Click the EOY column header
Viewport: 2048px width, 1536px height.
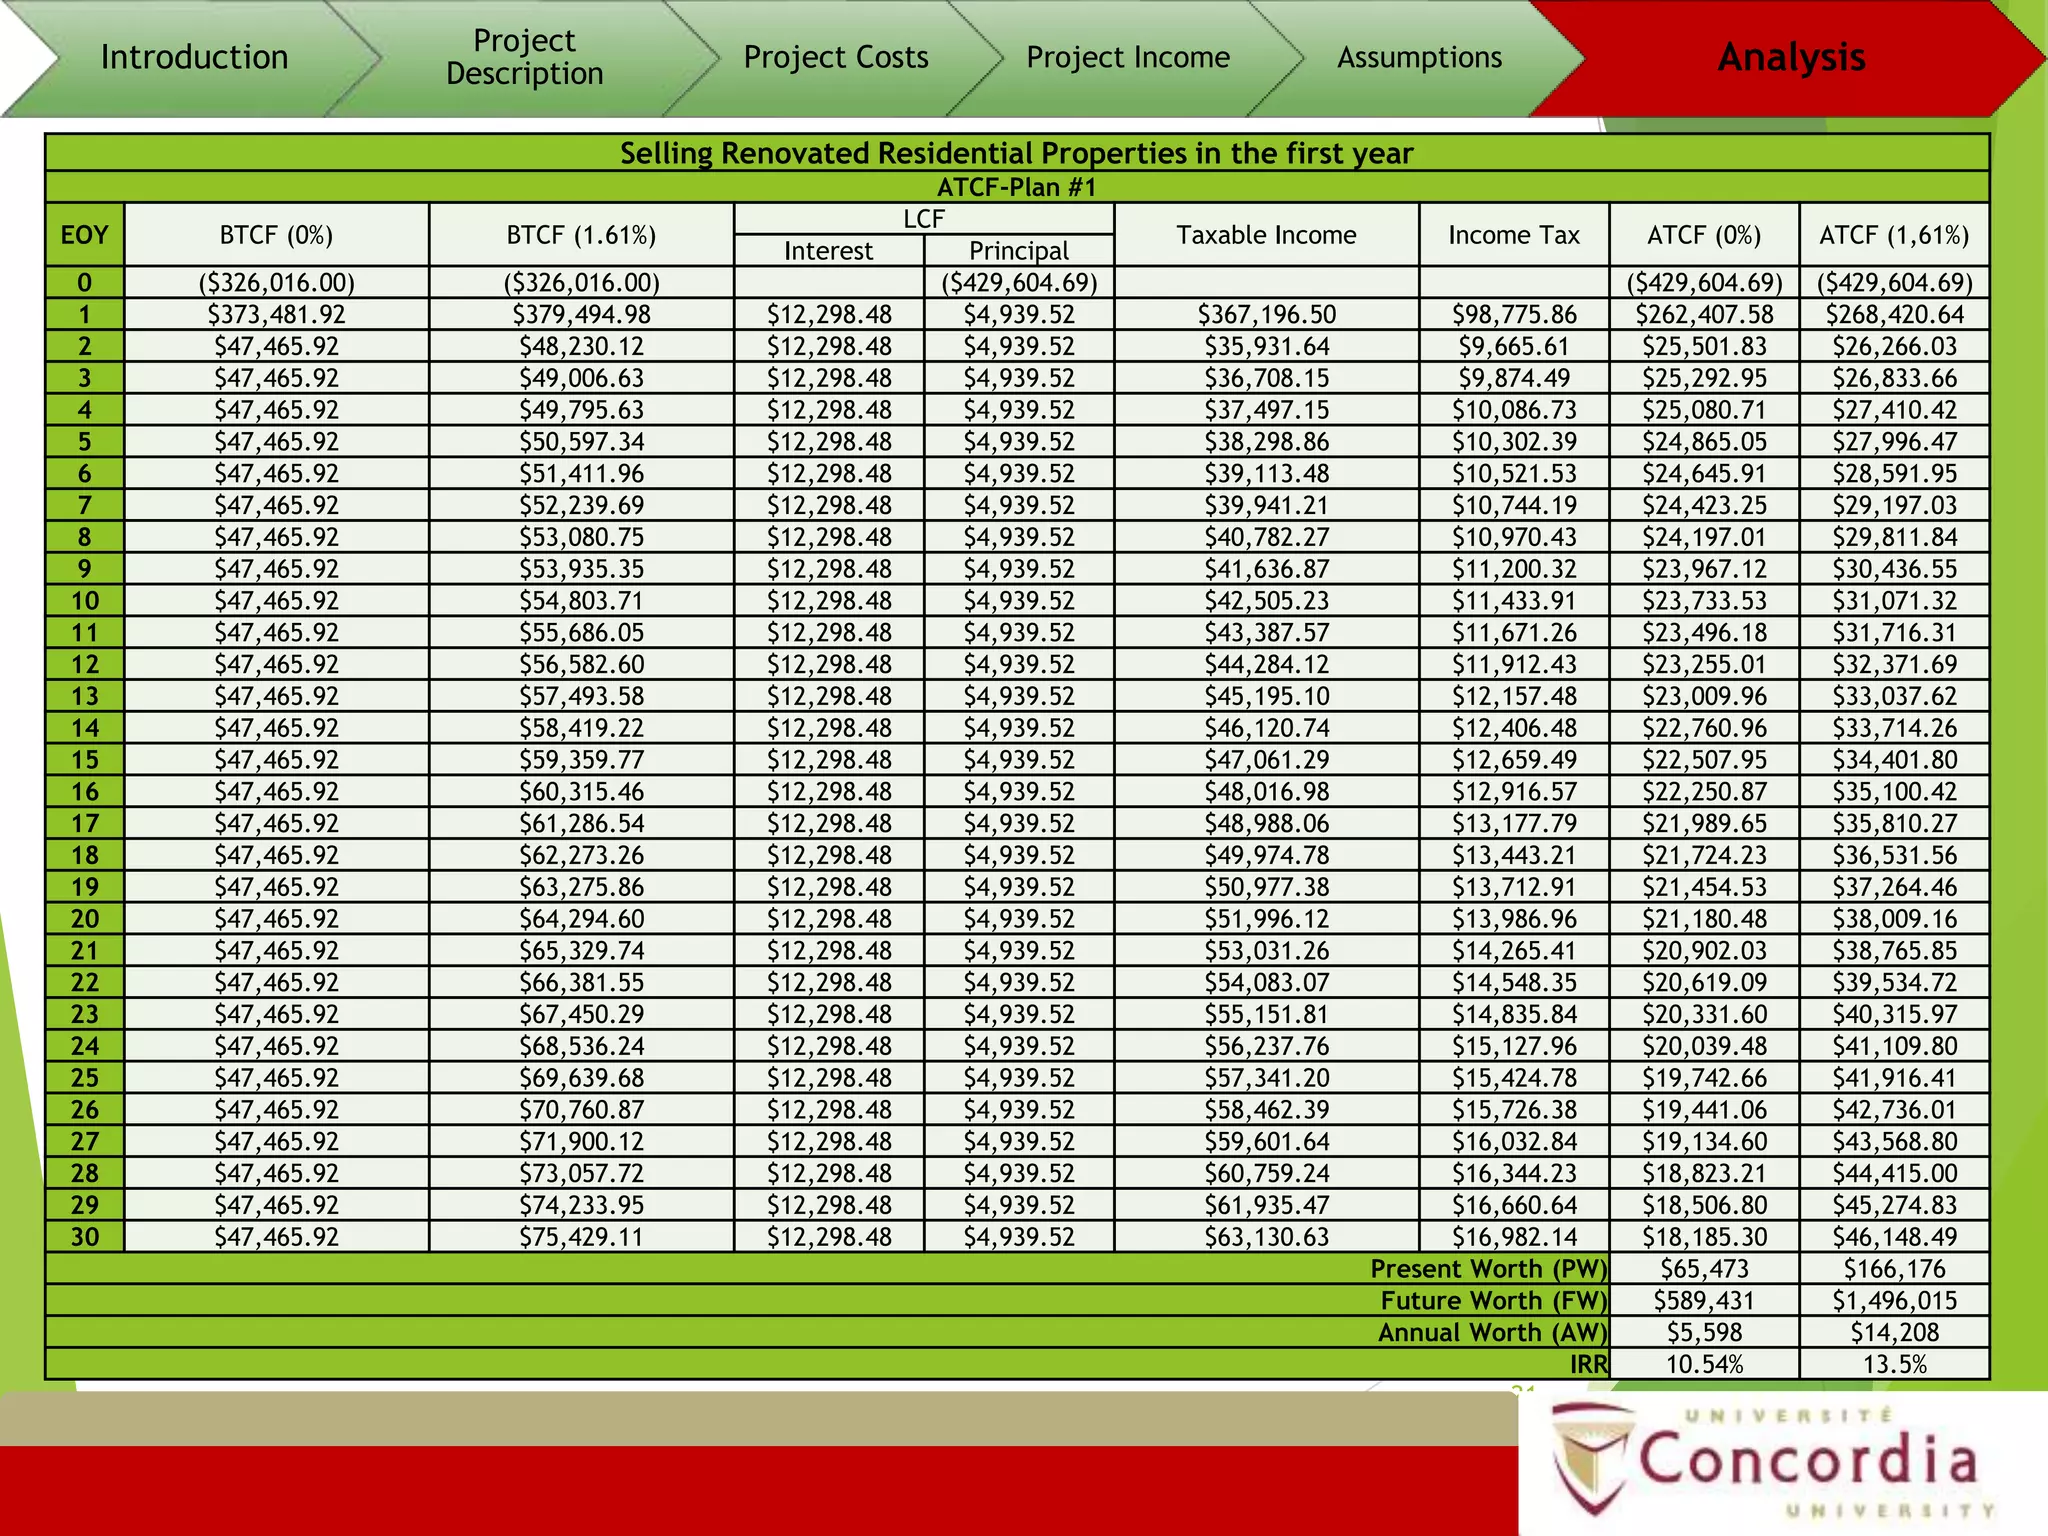coord(85,235)
